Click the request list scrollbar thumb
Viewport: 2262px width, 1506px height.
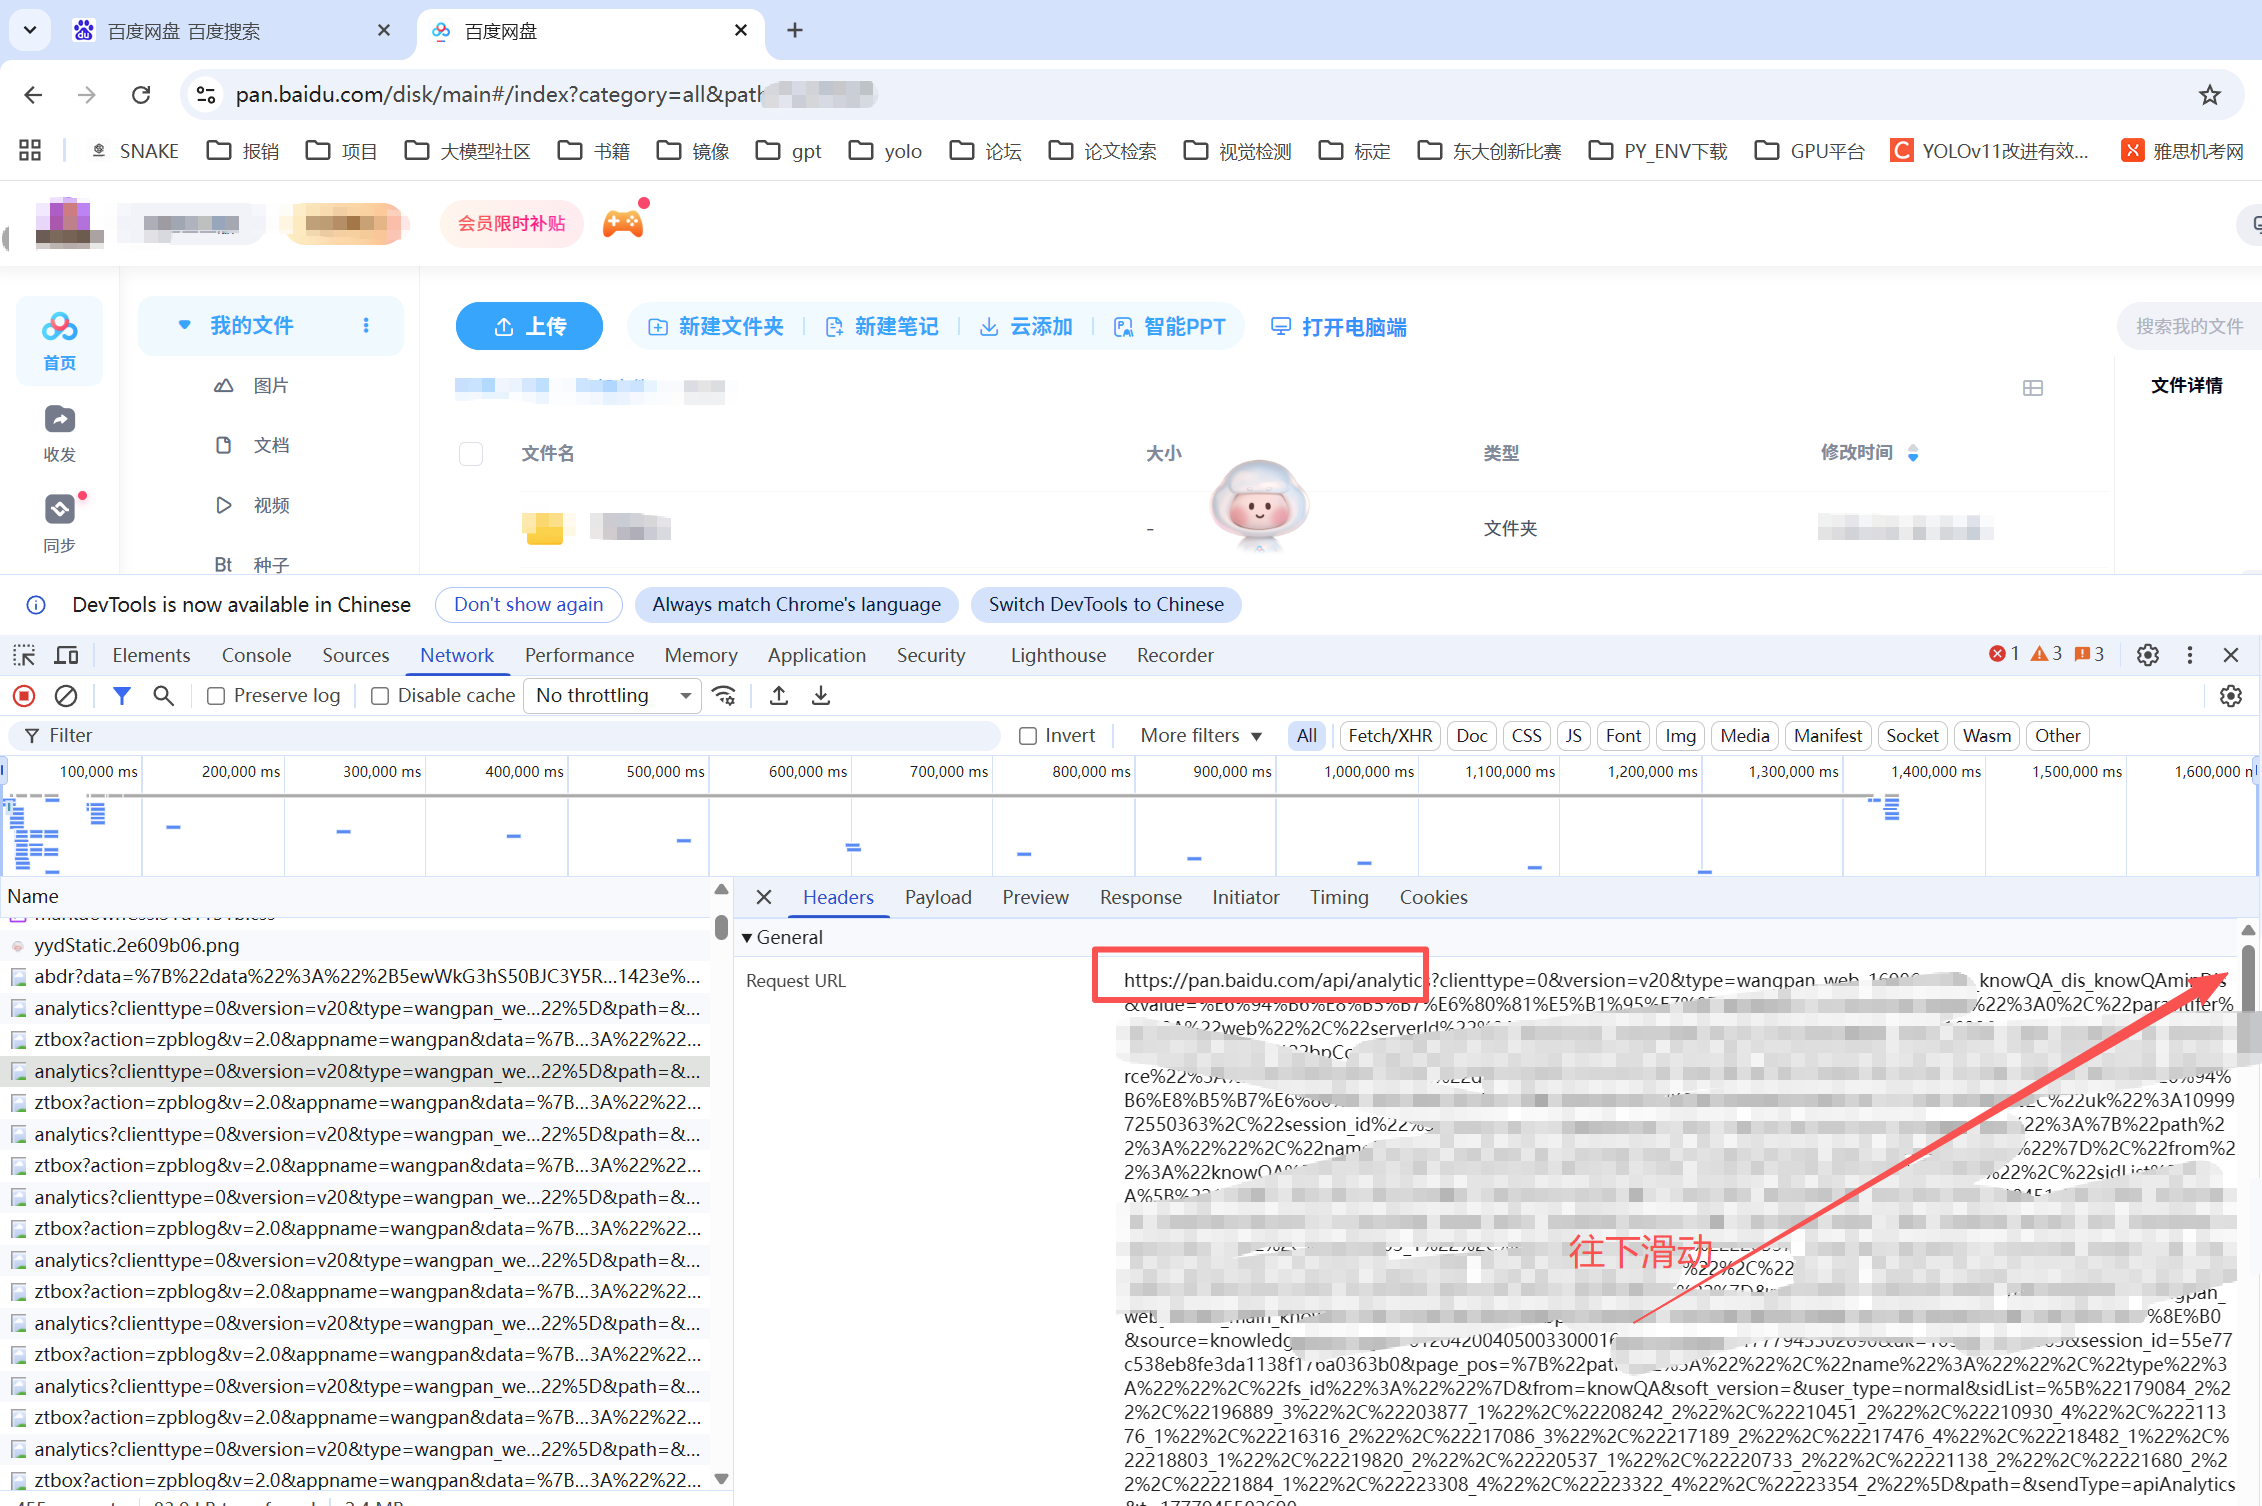click(721, 926)
